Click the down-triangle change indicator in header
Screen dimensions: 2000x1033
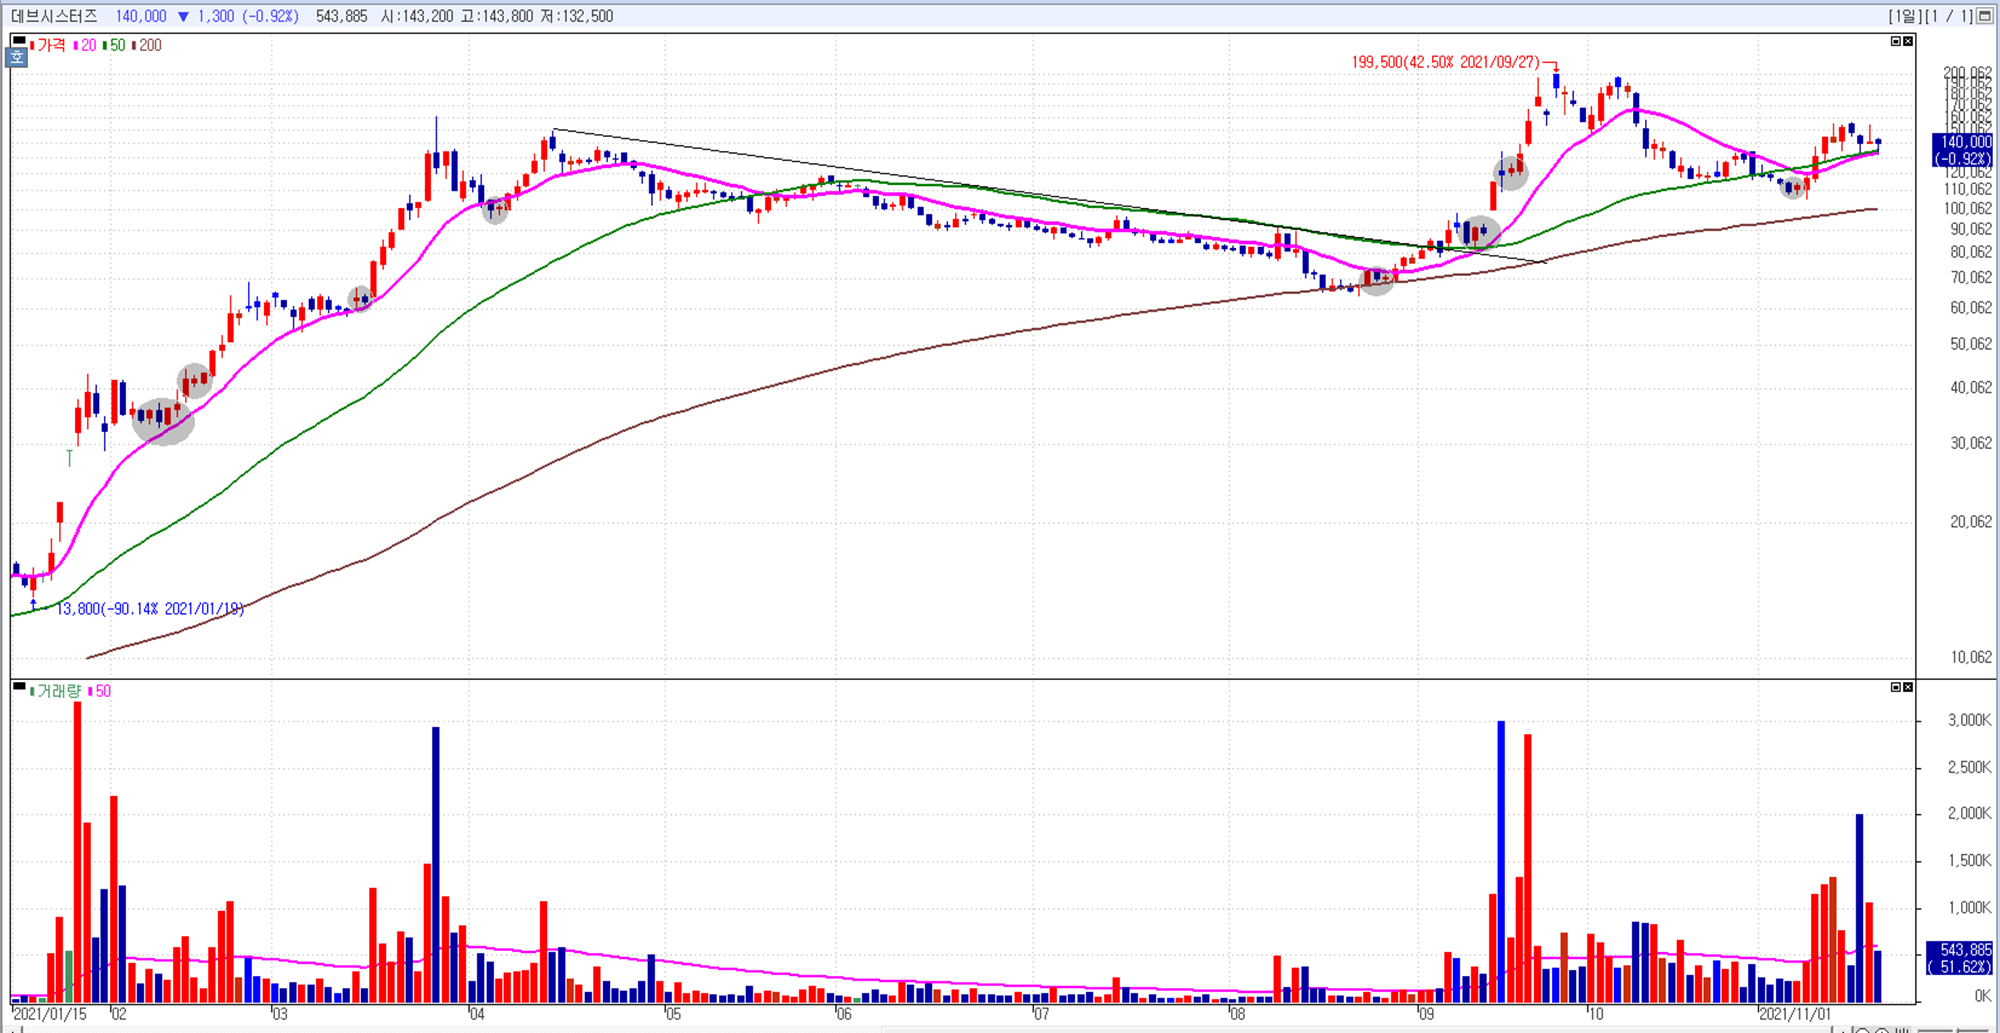[x=183, y=16]
